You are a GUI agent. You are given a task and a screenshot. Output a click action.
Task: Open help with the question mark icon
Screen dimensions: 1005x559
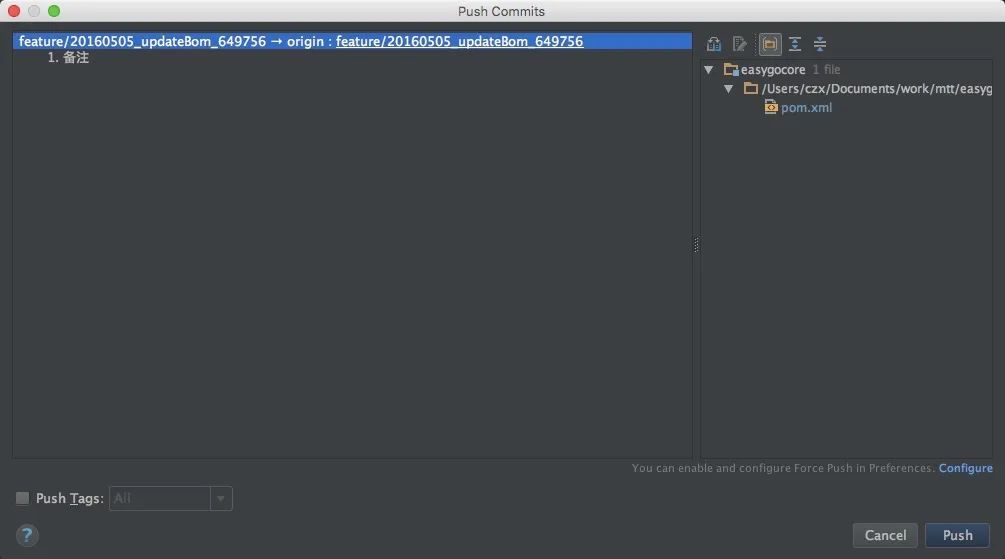[x=27, y=535]
